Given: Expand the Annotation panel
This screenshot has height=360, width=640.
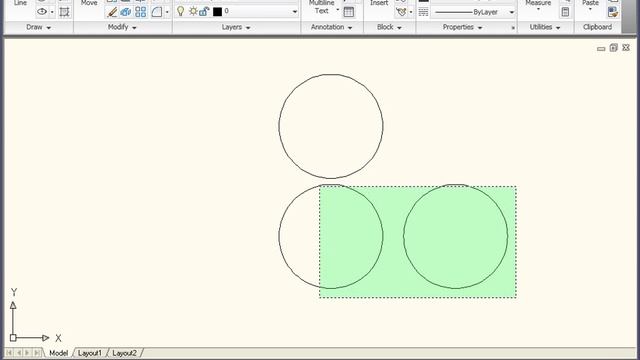Looking at the screenshot, I should (x=331, y=27).
